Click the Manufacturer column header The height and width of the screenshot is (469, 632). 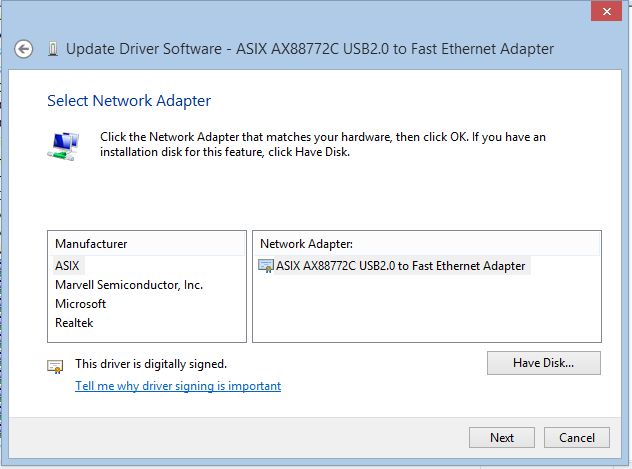147,244
